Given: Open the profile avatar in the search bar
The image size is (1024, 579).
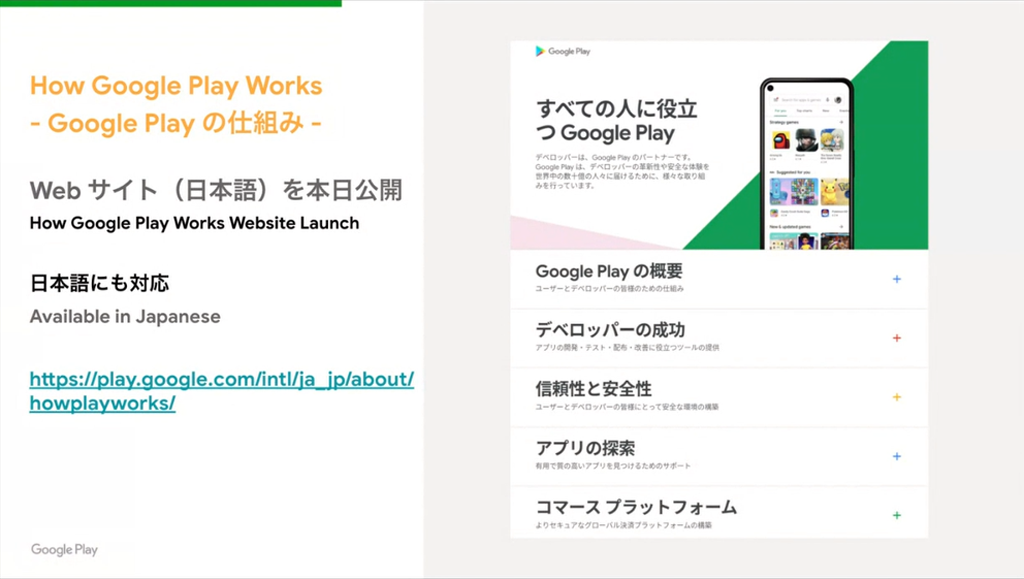Looking at the screenshot, I should 838,99.
